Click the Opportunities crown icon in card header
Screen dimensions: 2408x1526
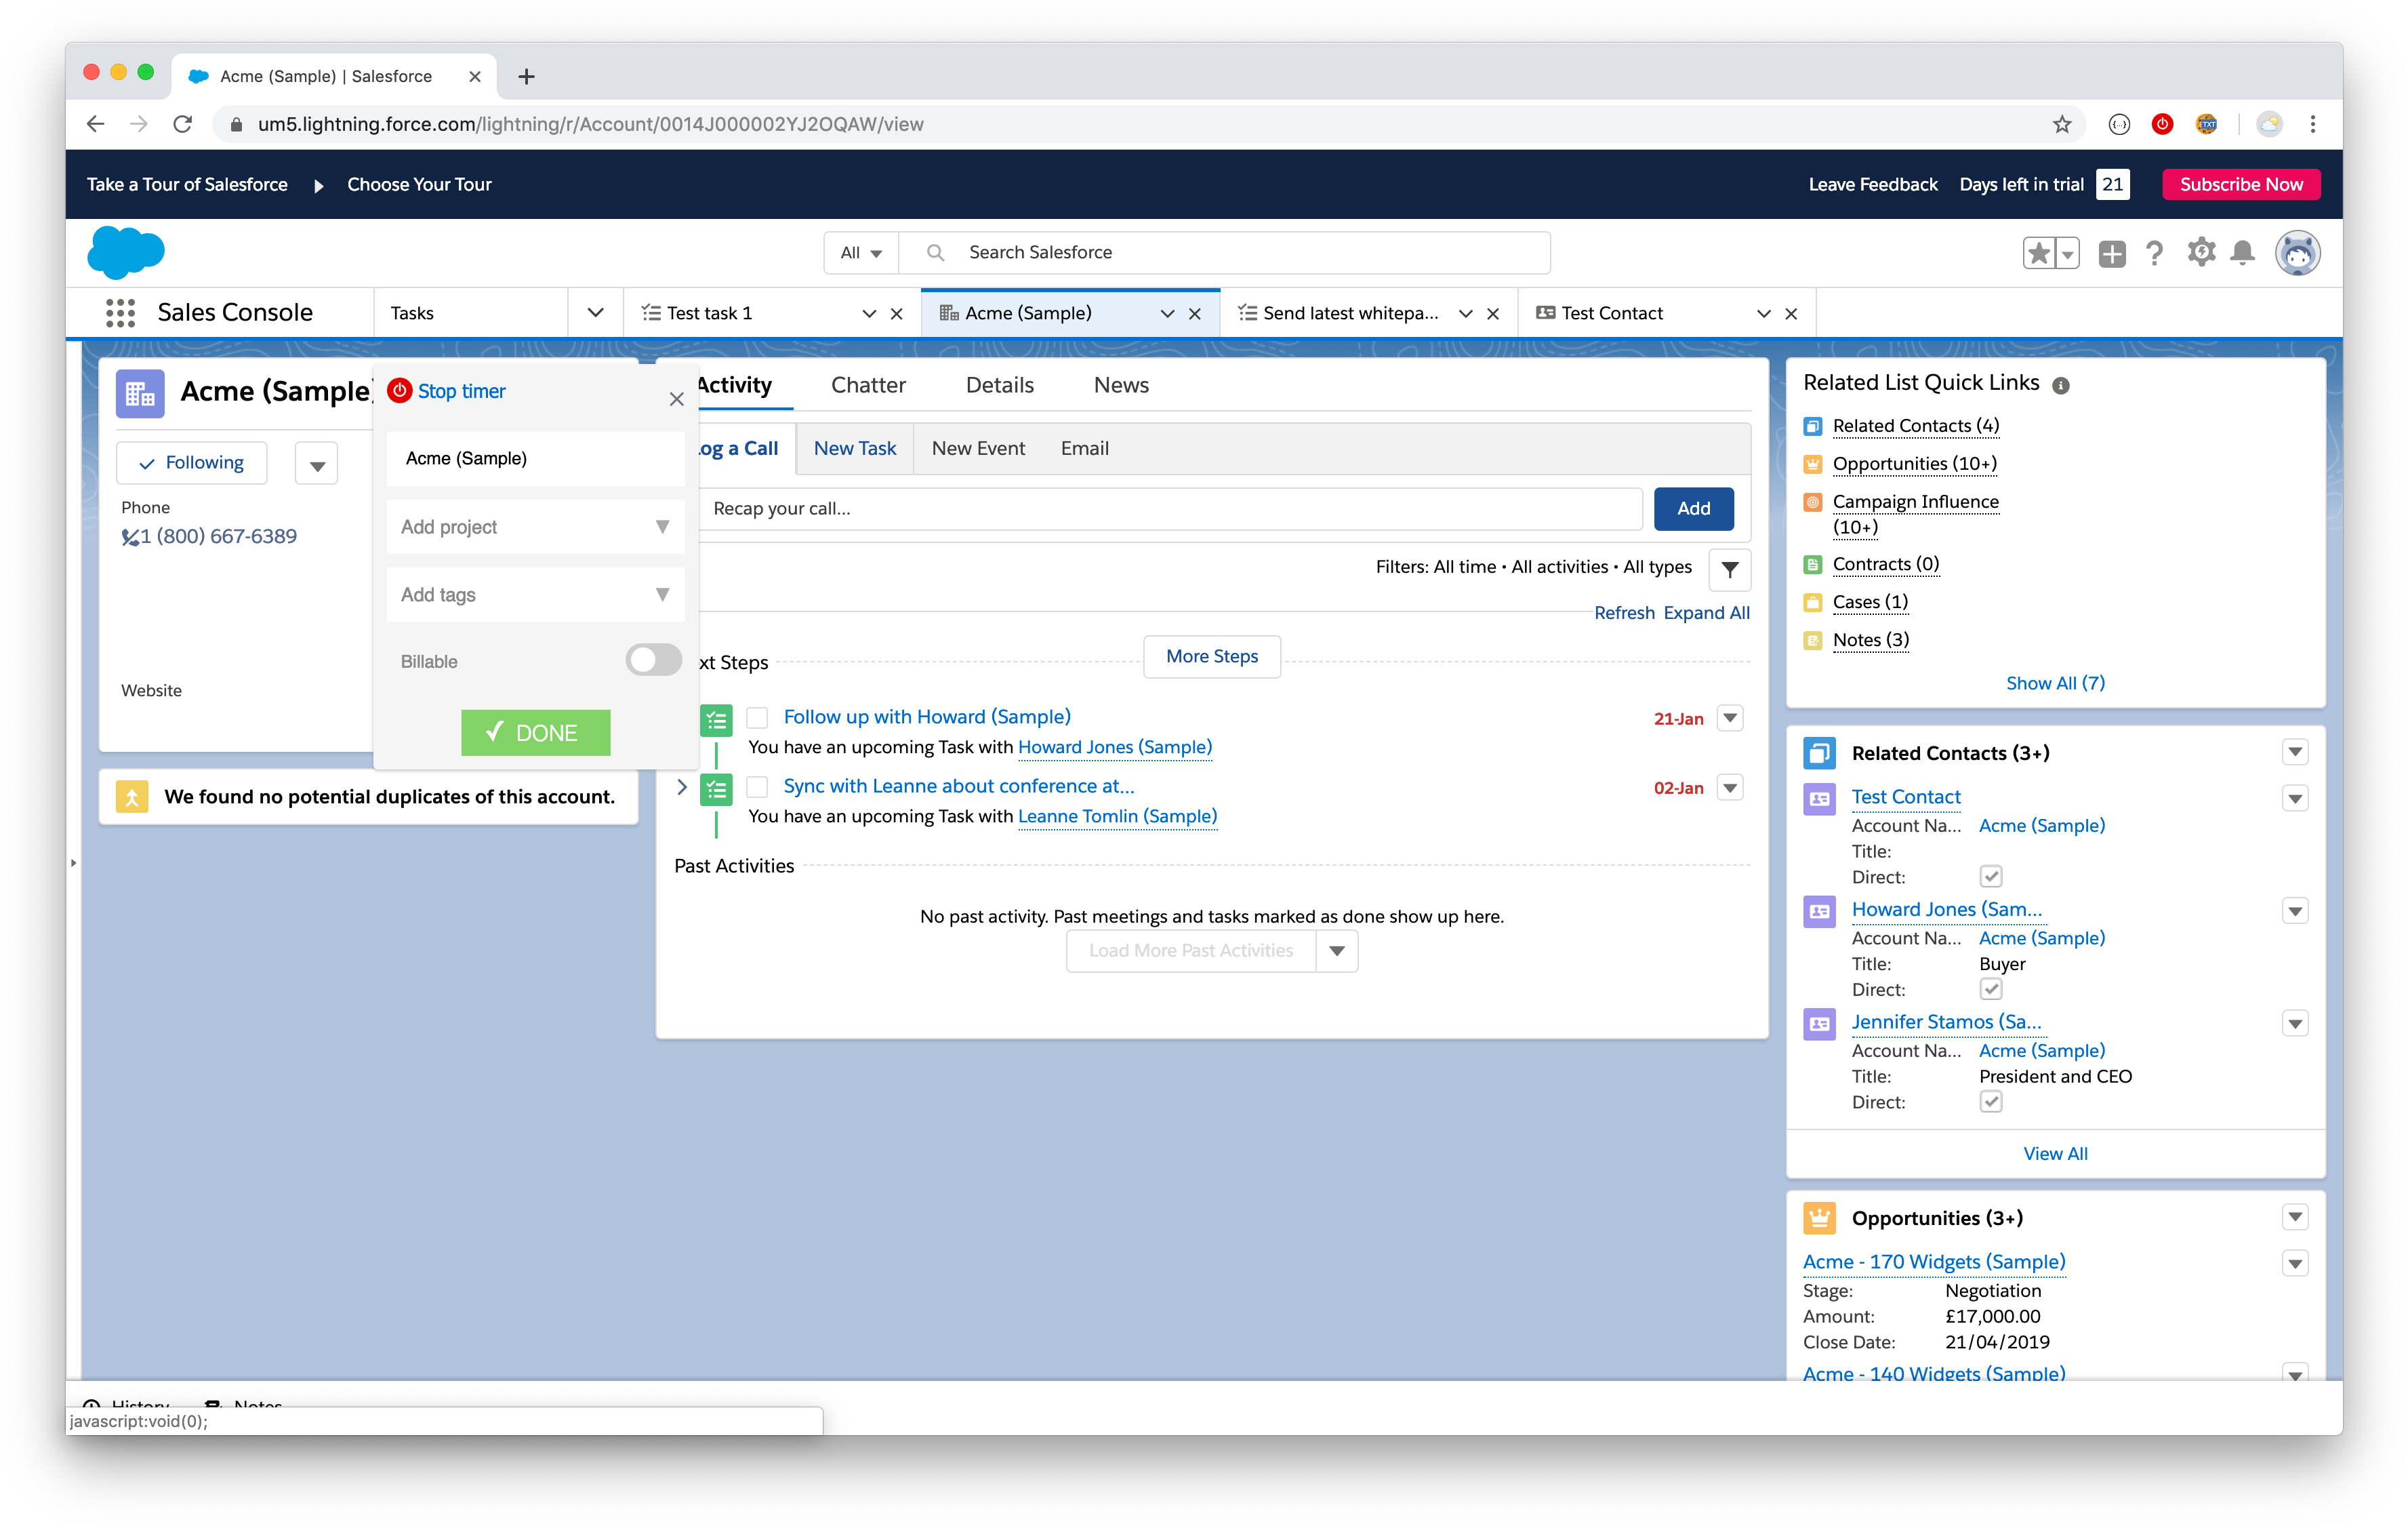tap(1819, 1218)
